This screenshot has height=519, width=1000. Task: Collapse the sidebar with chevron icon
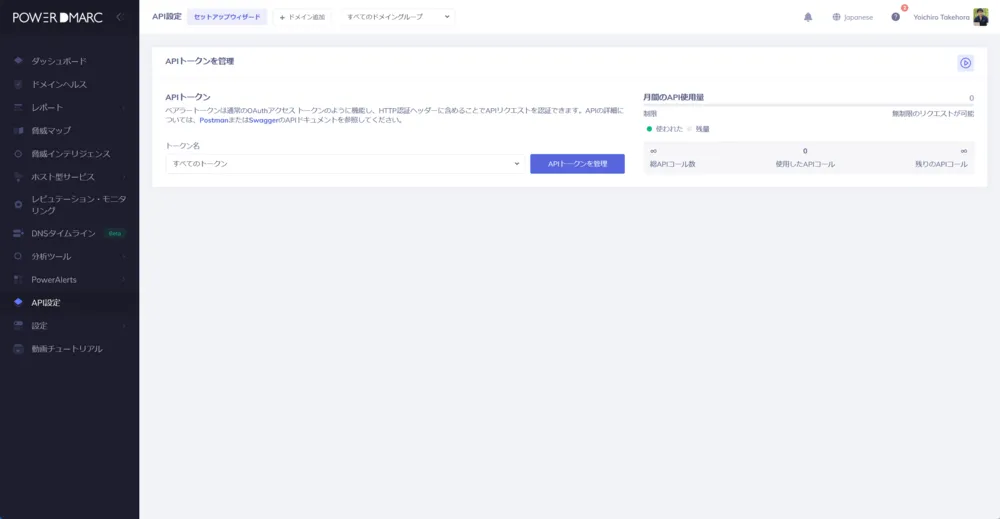(x=119, y=17)
